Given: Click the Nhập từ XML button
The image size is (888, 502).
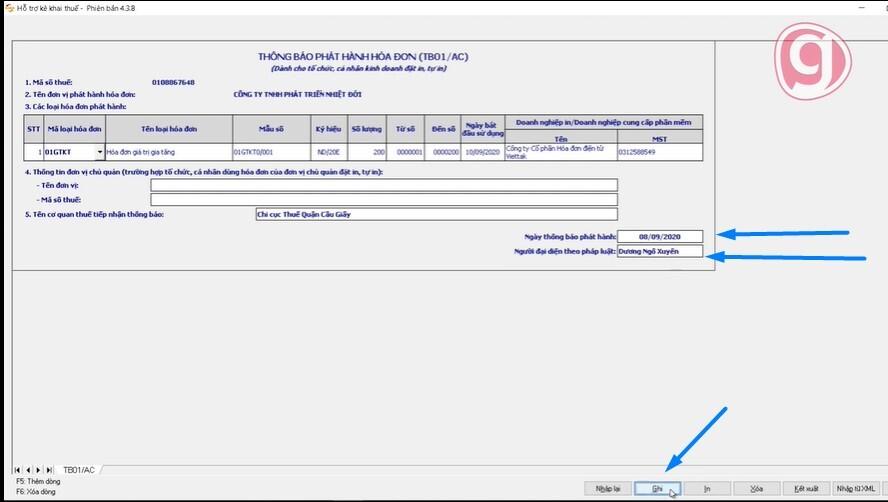Looking at the screenshot, I should [x=856, y=488].
